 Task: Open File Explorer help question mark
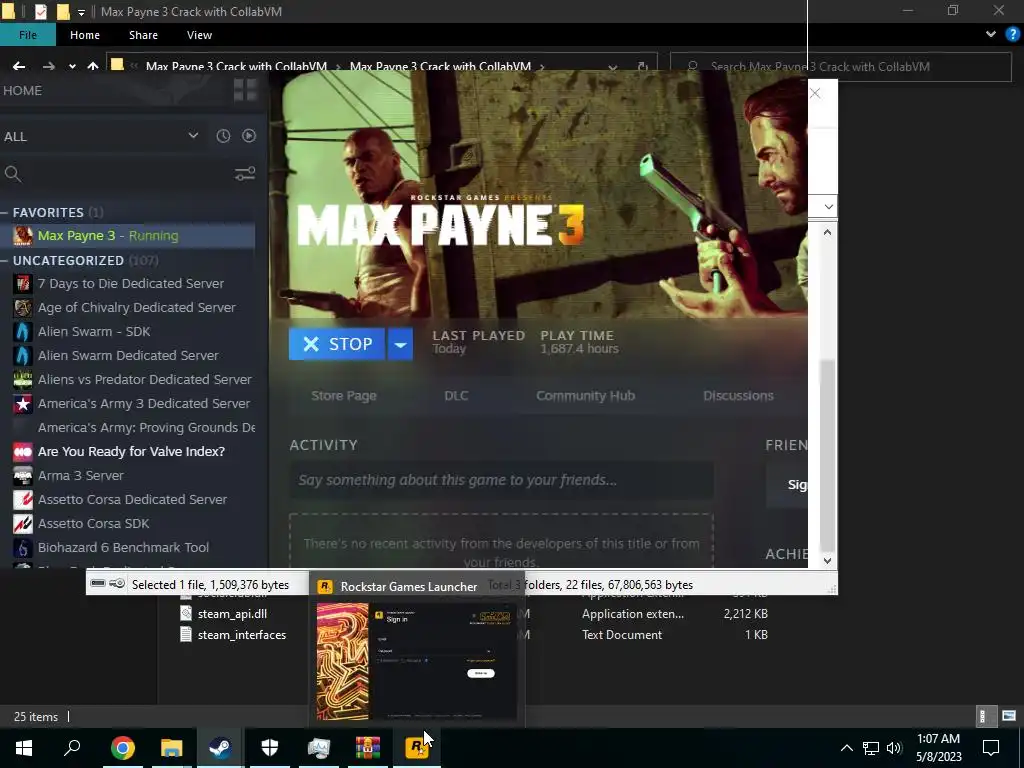tap(1012, 35)
